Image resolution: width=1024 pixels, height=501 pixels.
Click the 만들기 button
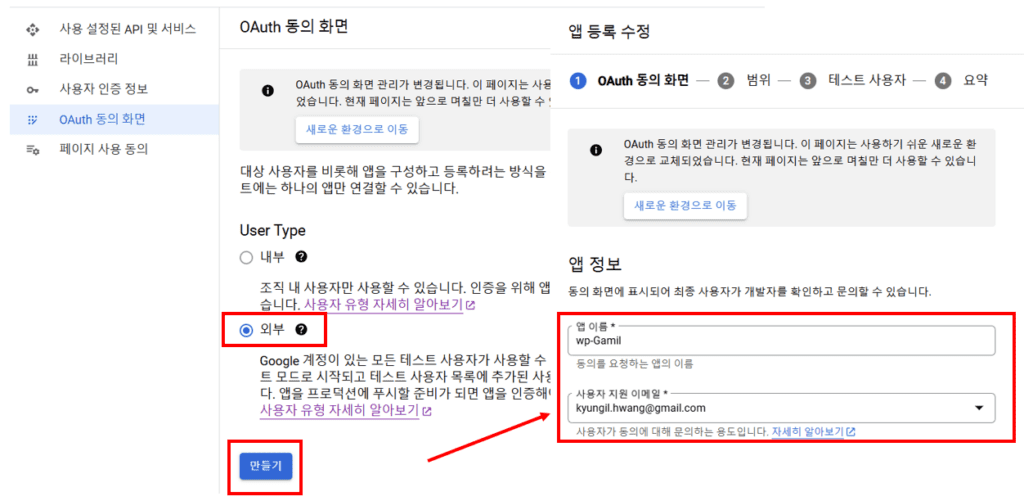(x=265, y=466)
